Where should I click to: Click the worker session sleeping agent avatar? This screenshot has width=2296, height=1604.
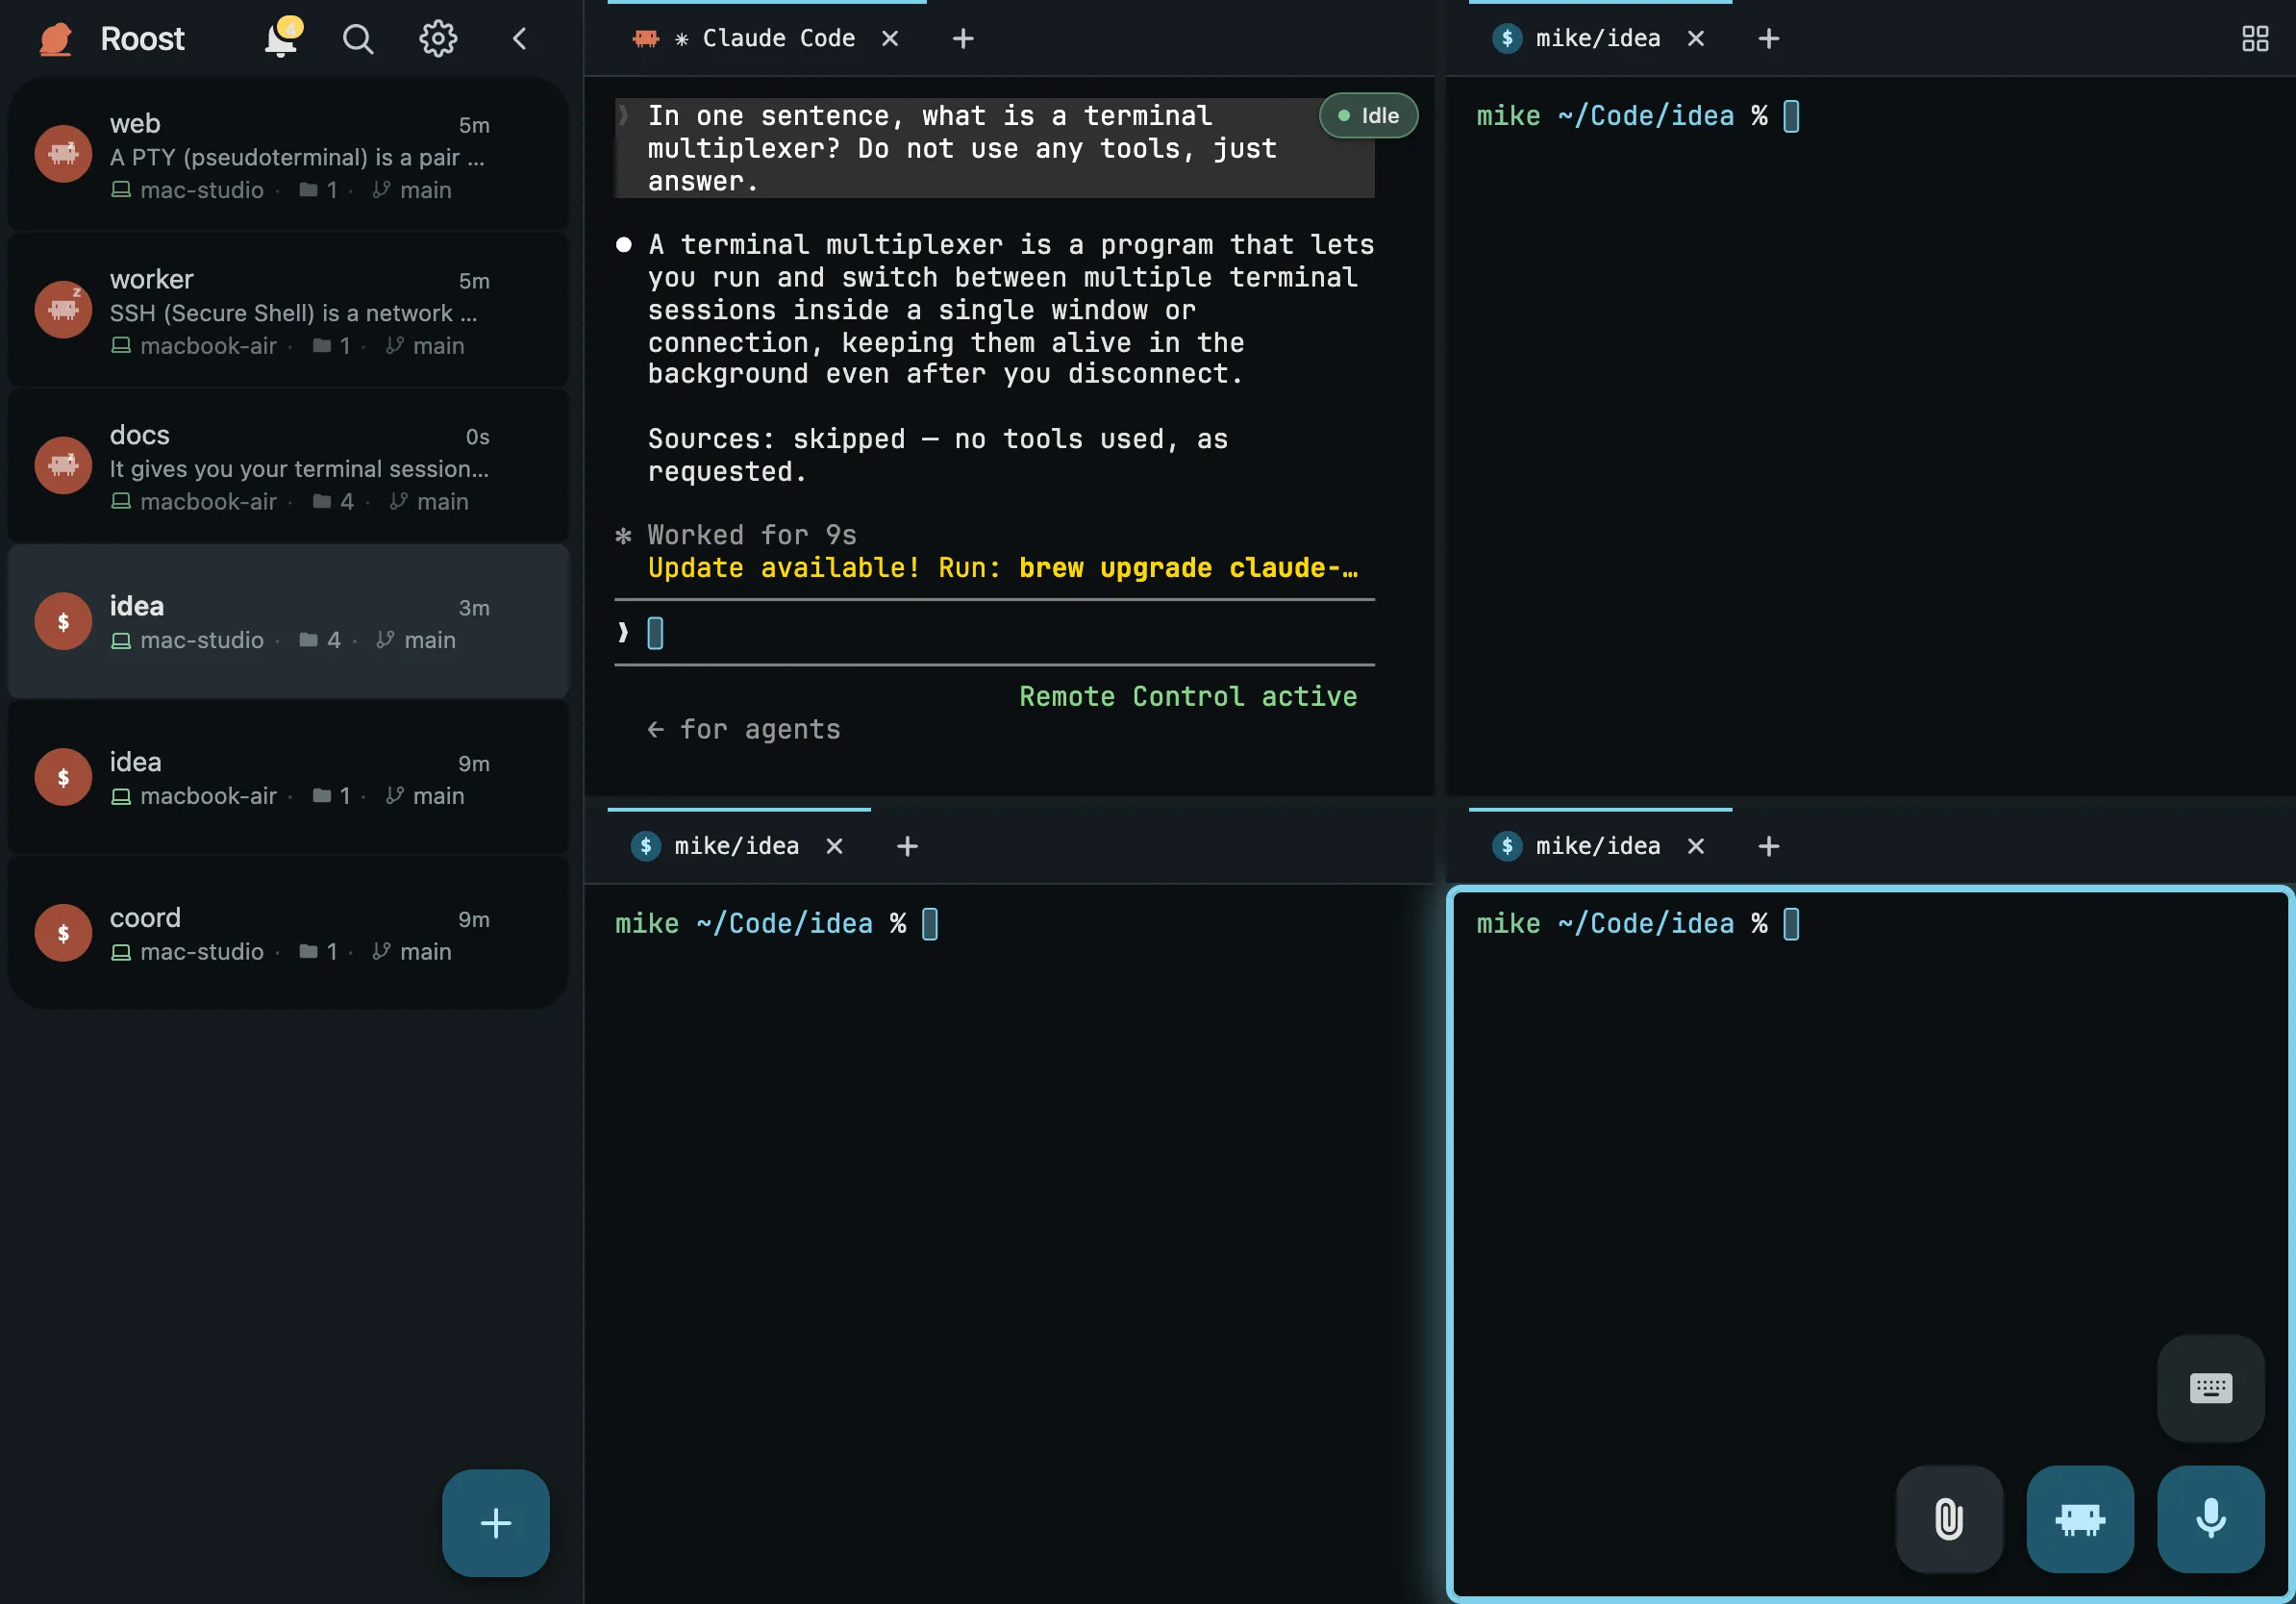63,310
